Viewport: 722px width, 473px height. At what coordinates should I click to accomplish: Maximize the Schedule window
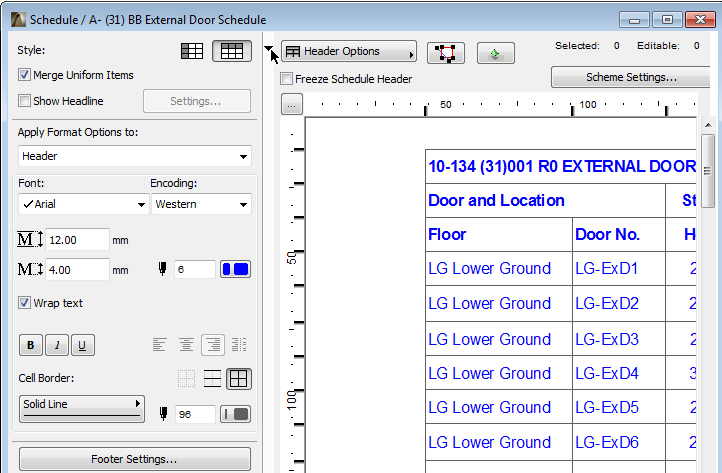(667, 20)
